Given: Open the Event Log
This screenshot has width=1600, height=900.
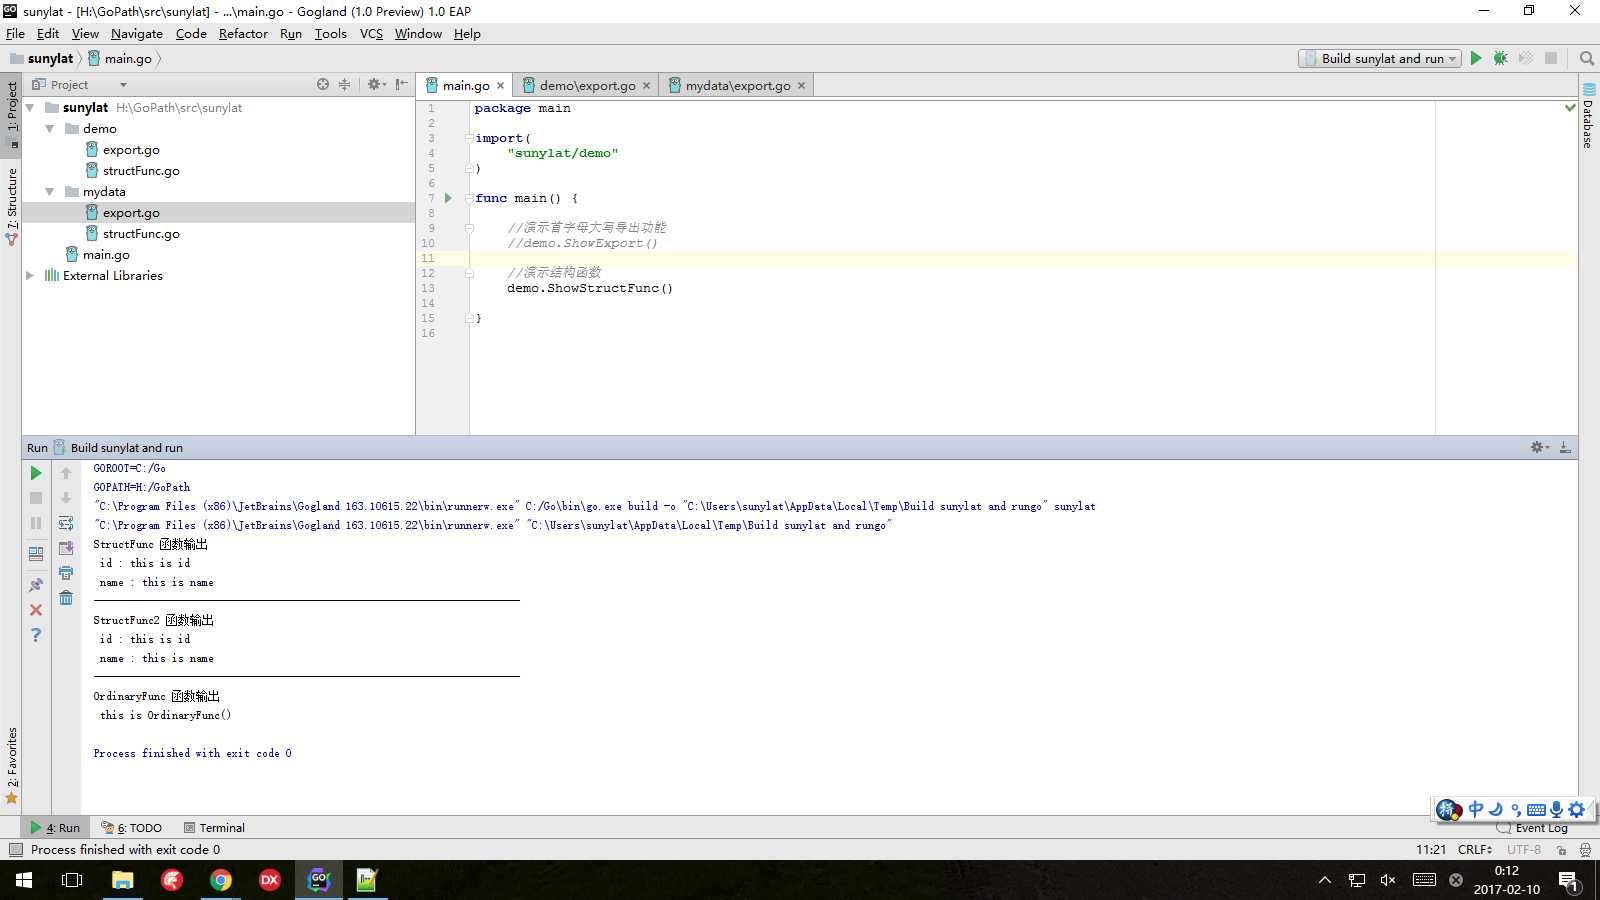Looking at the screenshot, I should tap(1532, 828).
